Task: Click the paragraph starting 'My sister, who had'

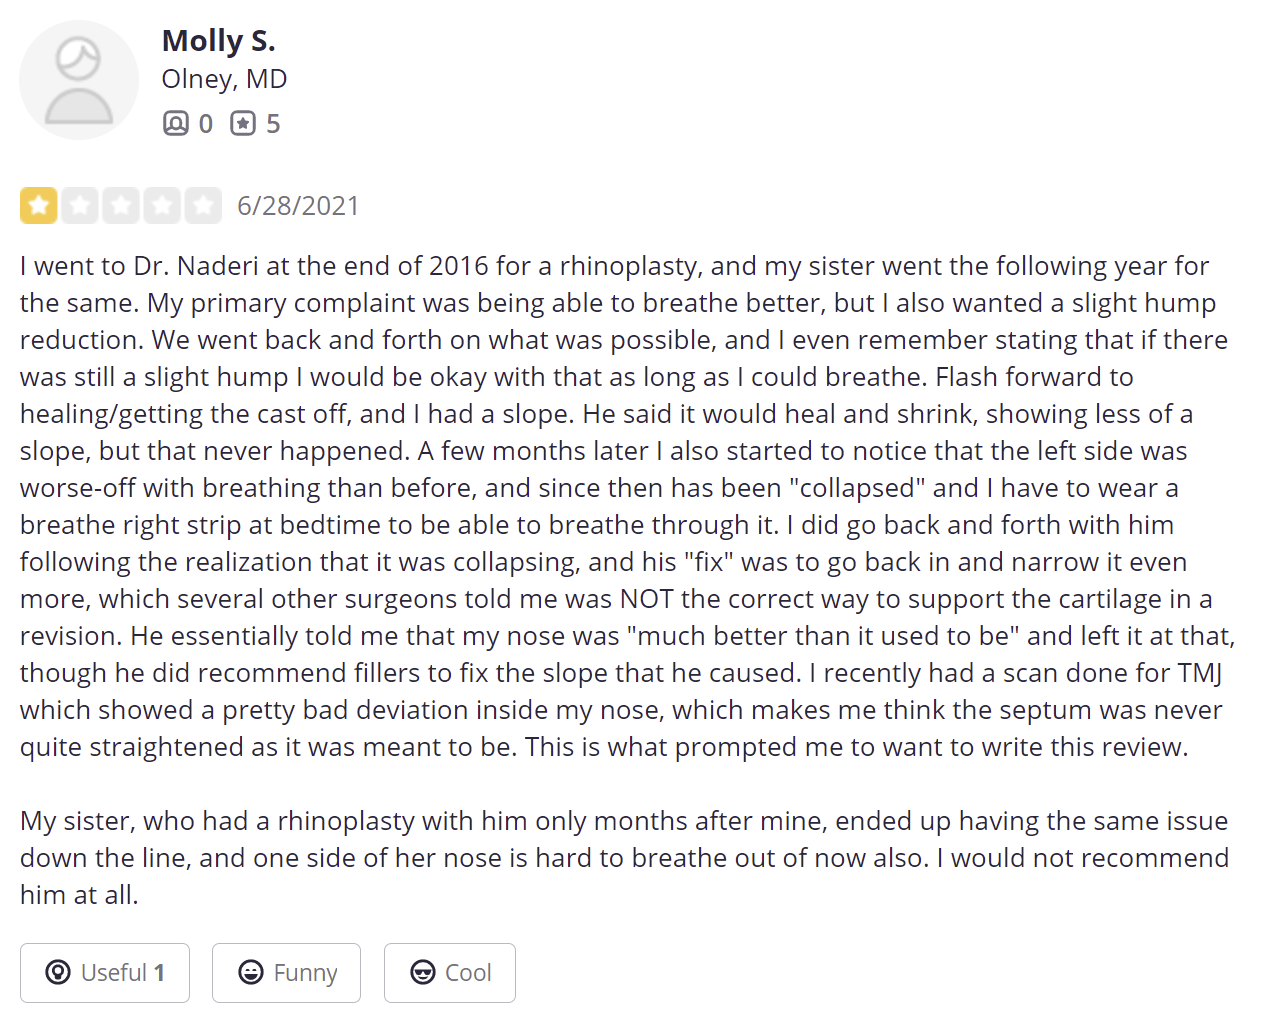Action: [625, 858]
